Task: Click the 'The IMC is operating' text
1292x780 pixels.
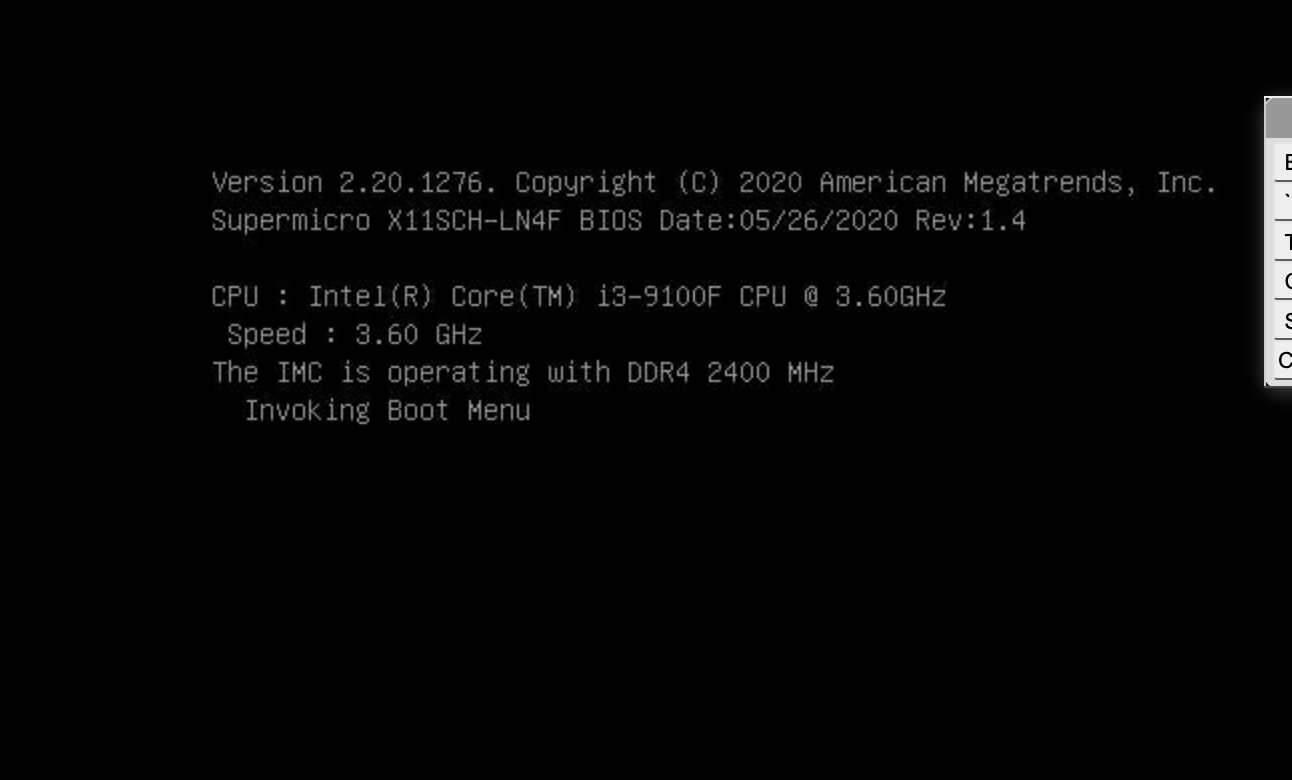Action: pos(371,372)
